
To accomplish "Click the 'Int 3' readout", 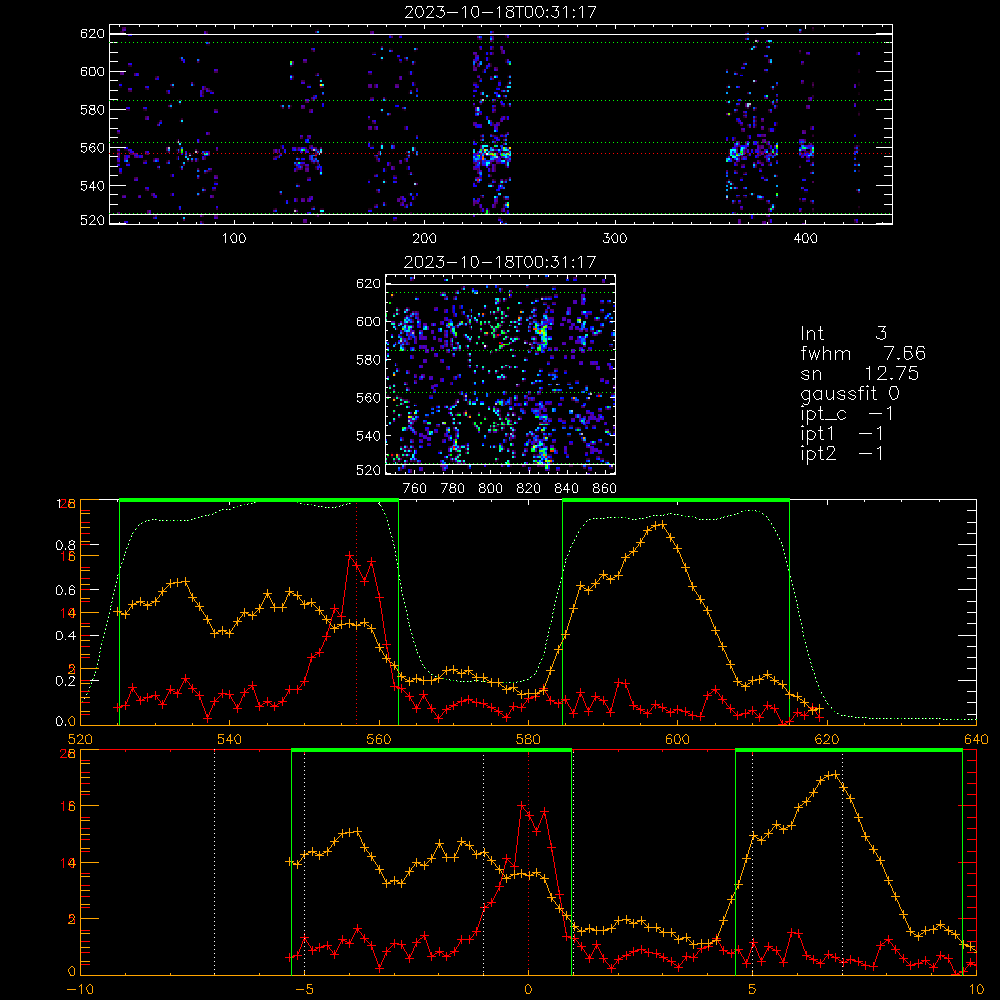I will pyautogui.click(x=843, y=333).
